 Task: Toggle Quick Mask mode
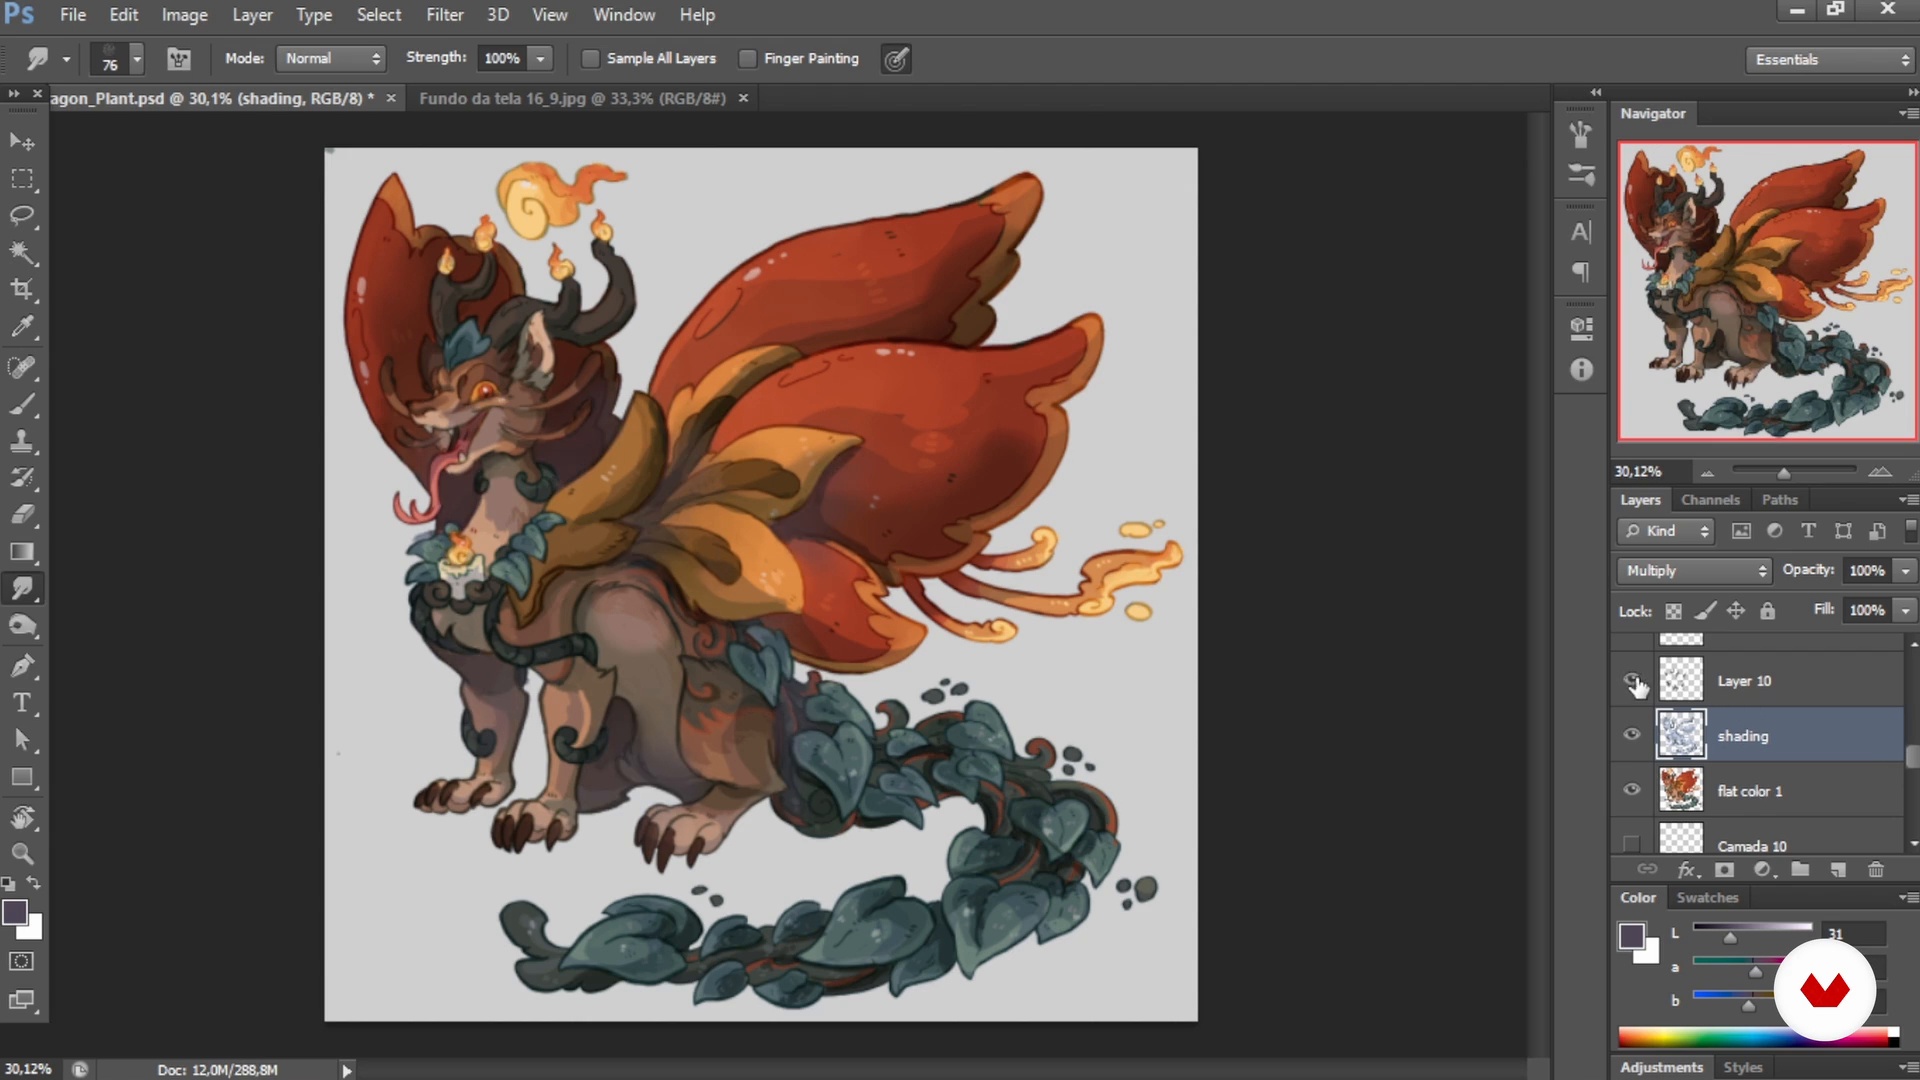(x=22, y=962)
